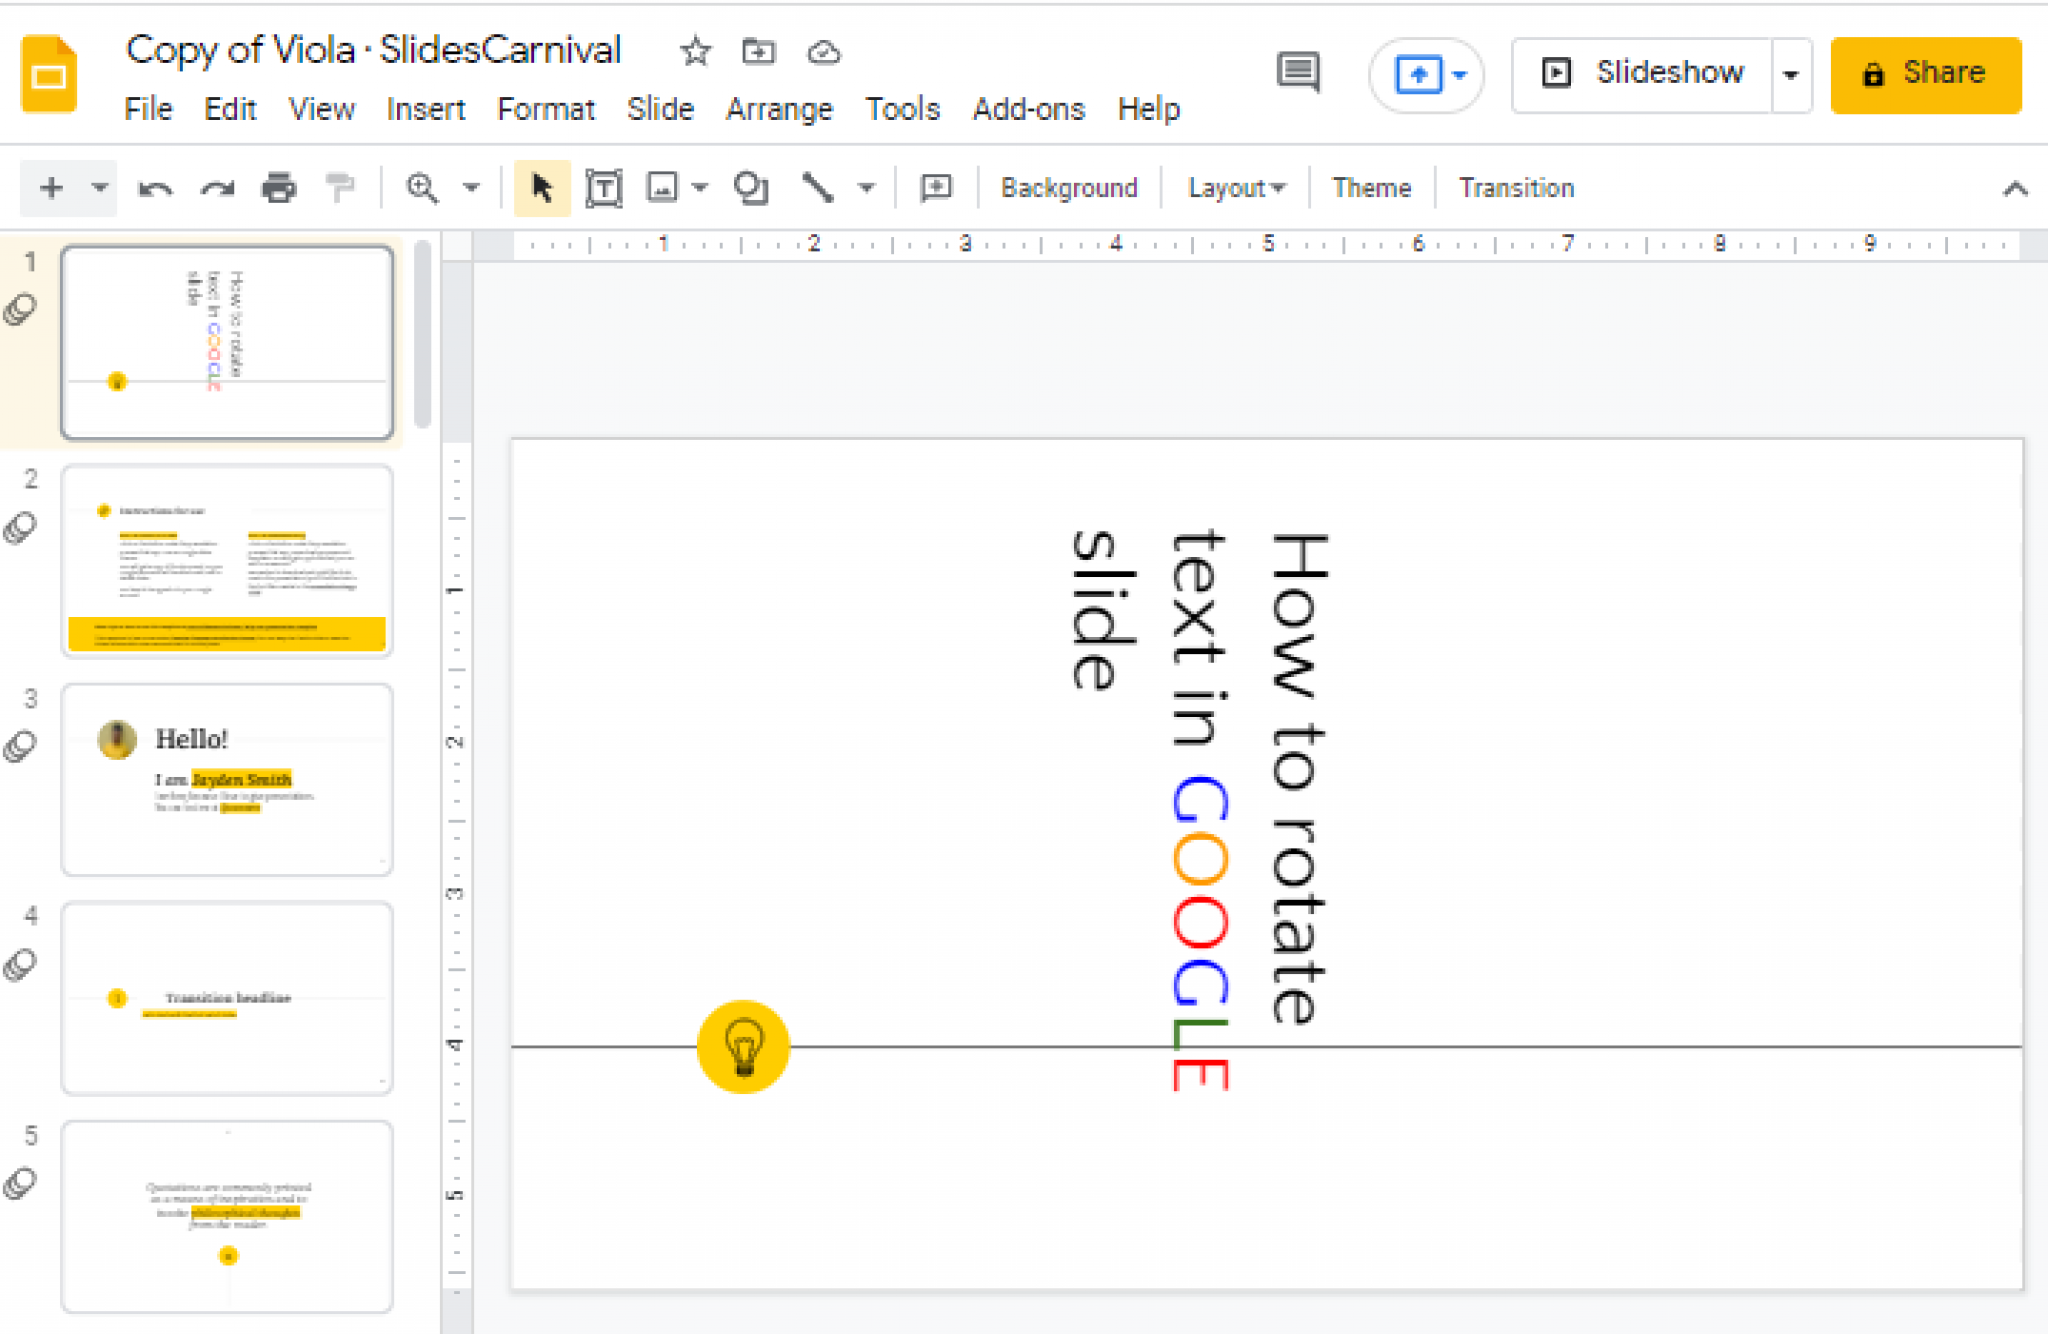
Task: Open the Help menu
Action: (1149, 108)
